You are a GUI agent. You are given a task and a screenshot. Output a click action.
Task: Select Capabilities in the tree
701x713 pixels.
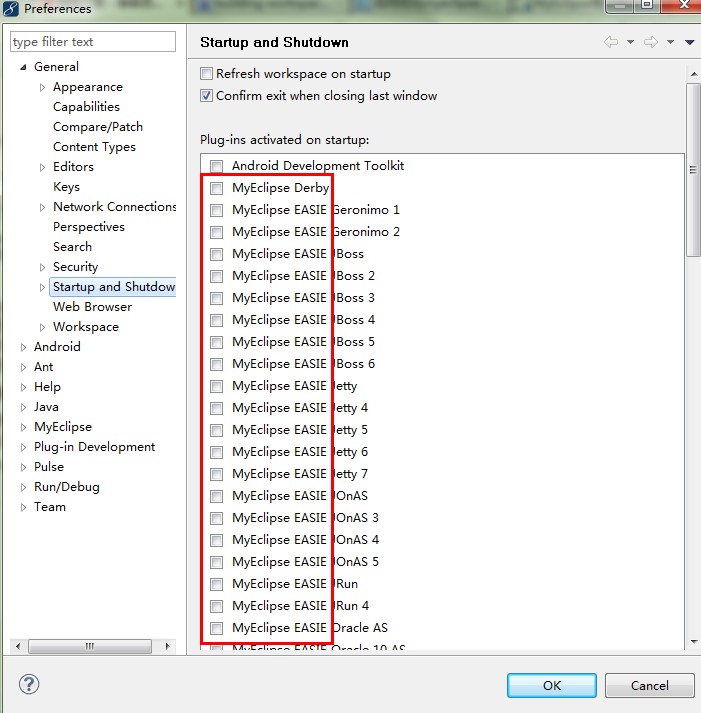(x=86, y=107)
